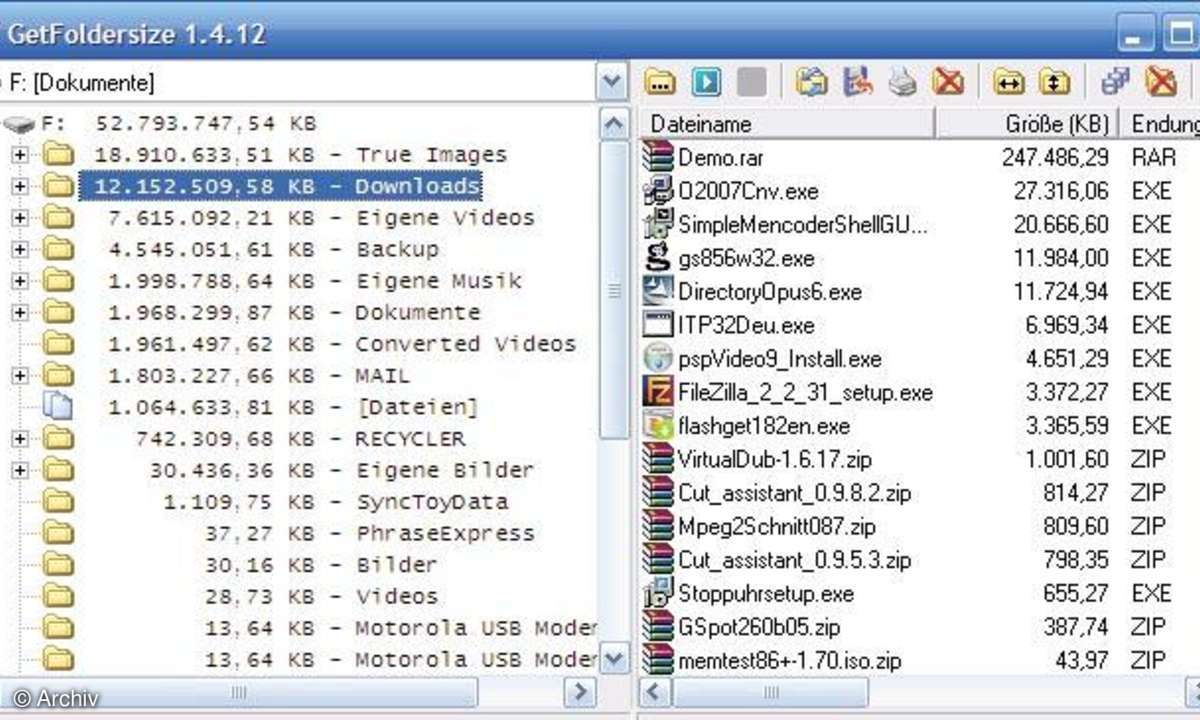
Task: Select Cut_assistant_0.9.8.2.zip file
Action: click(x=794, y=493)
